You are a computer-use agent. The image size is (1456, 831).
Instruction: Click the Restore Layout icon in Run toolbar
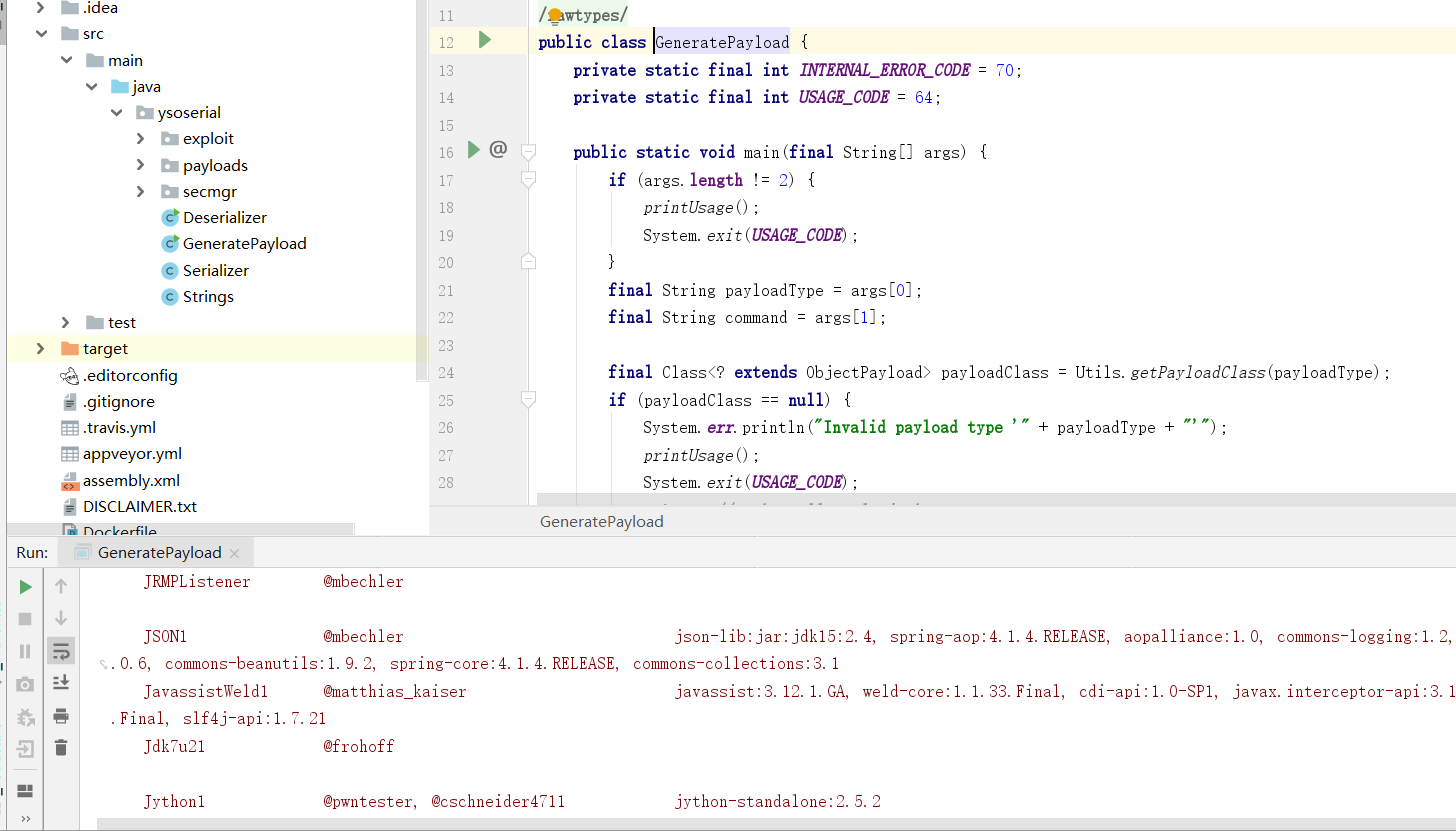pos(25,791)
